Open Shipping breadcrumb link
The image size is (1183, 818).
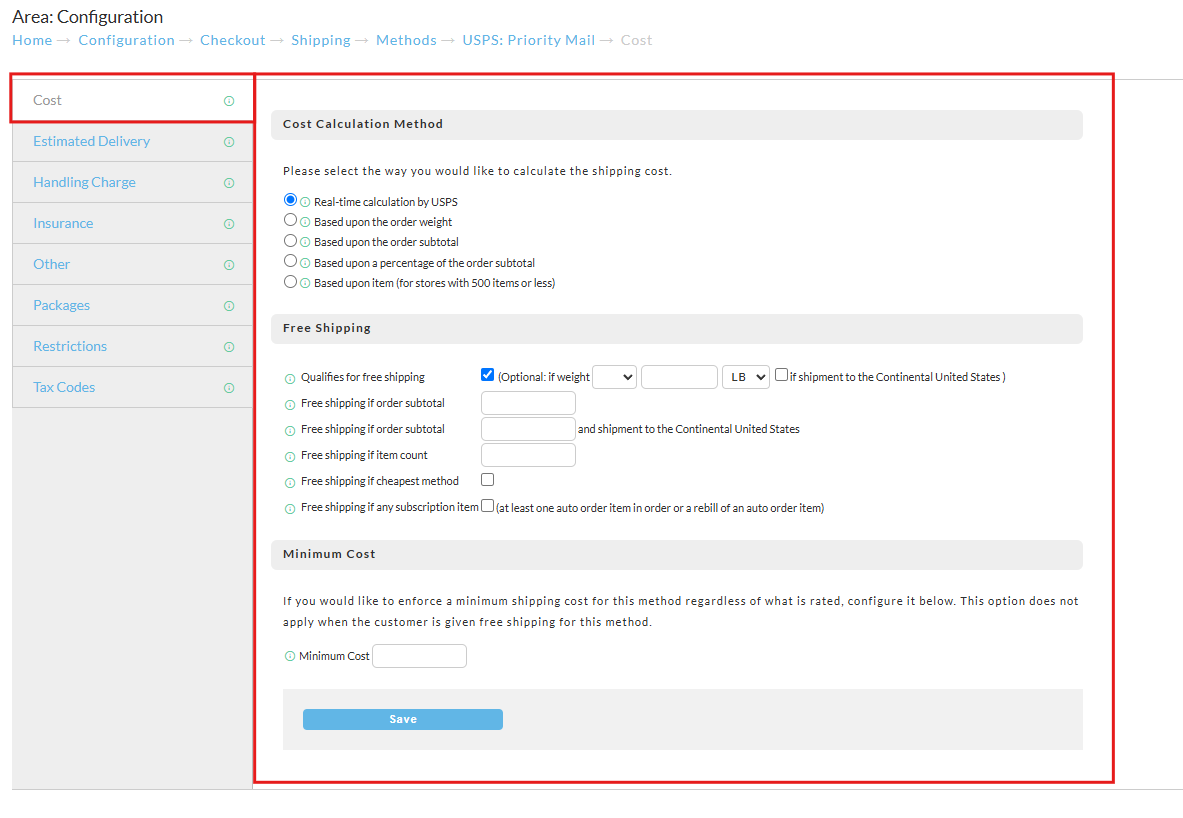click(x=321, y=40)
